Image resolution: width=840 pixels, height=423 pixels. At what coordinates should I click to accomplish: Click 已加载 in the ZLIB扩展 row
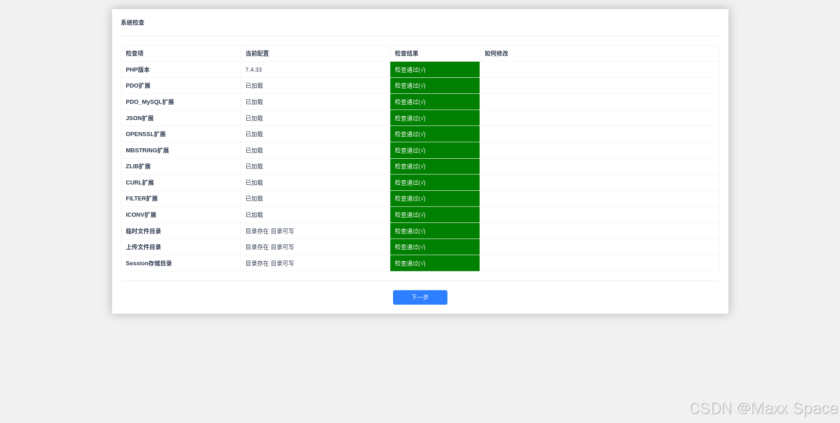tap(254, 167)
